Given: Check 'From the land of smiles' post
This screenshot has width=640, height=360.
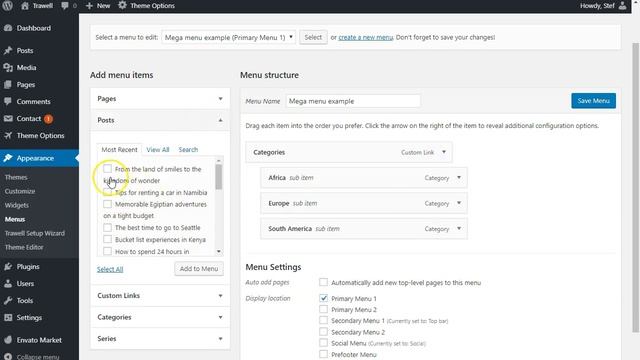Looking at the screenshot, I should (x=107, y=169).
